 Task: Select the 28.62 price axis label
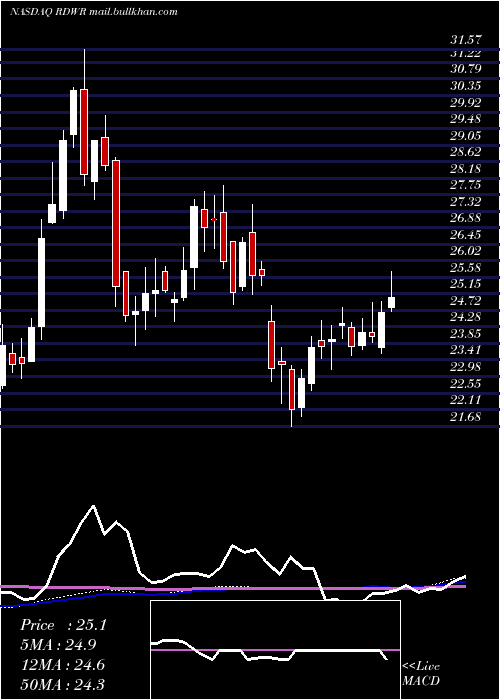coord(466,152)
